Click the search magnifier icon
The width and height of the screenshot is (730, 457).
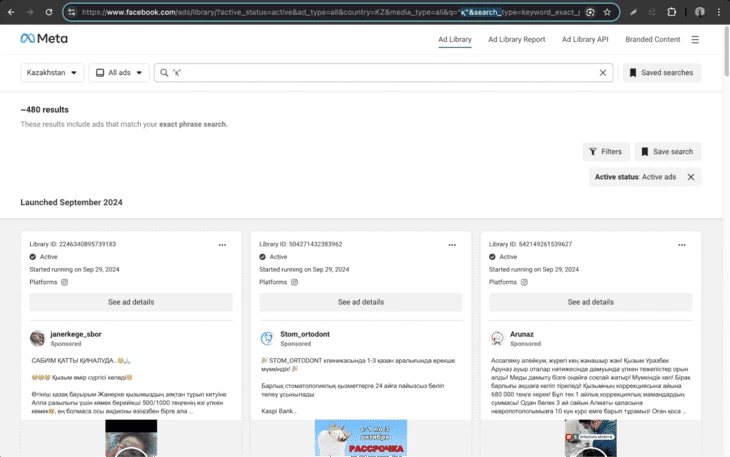[164, 73]
